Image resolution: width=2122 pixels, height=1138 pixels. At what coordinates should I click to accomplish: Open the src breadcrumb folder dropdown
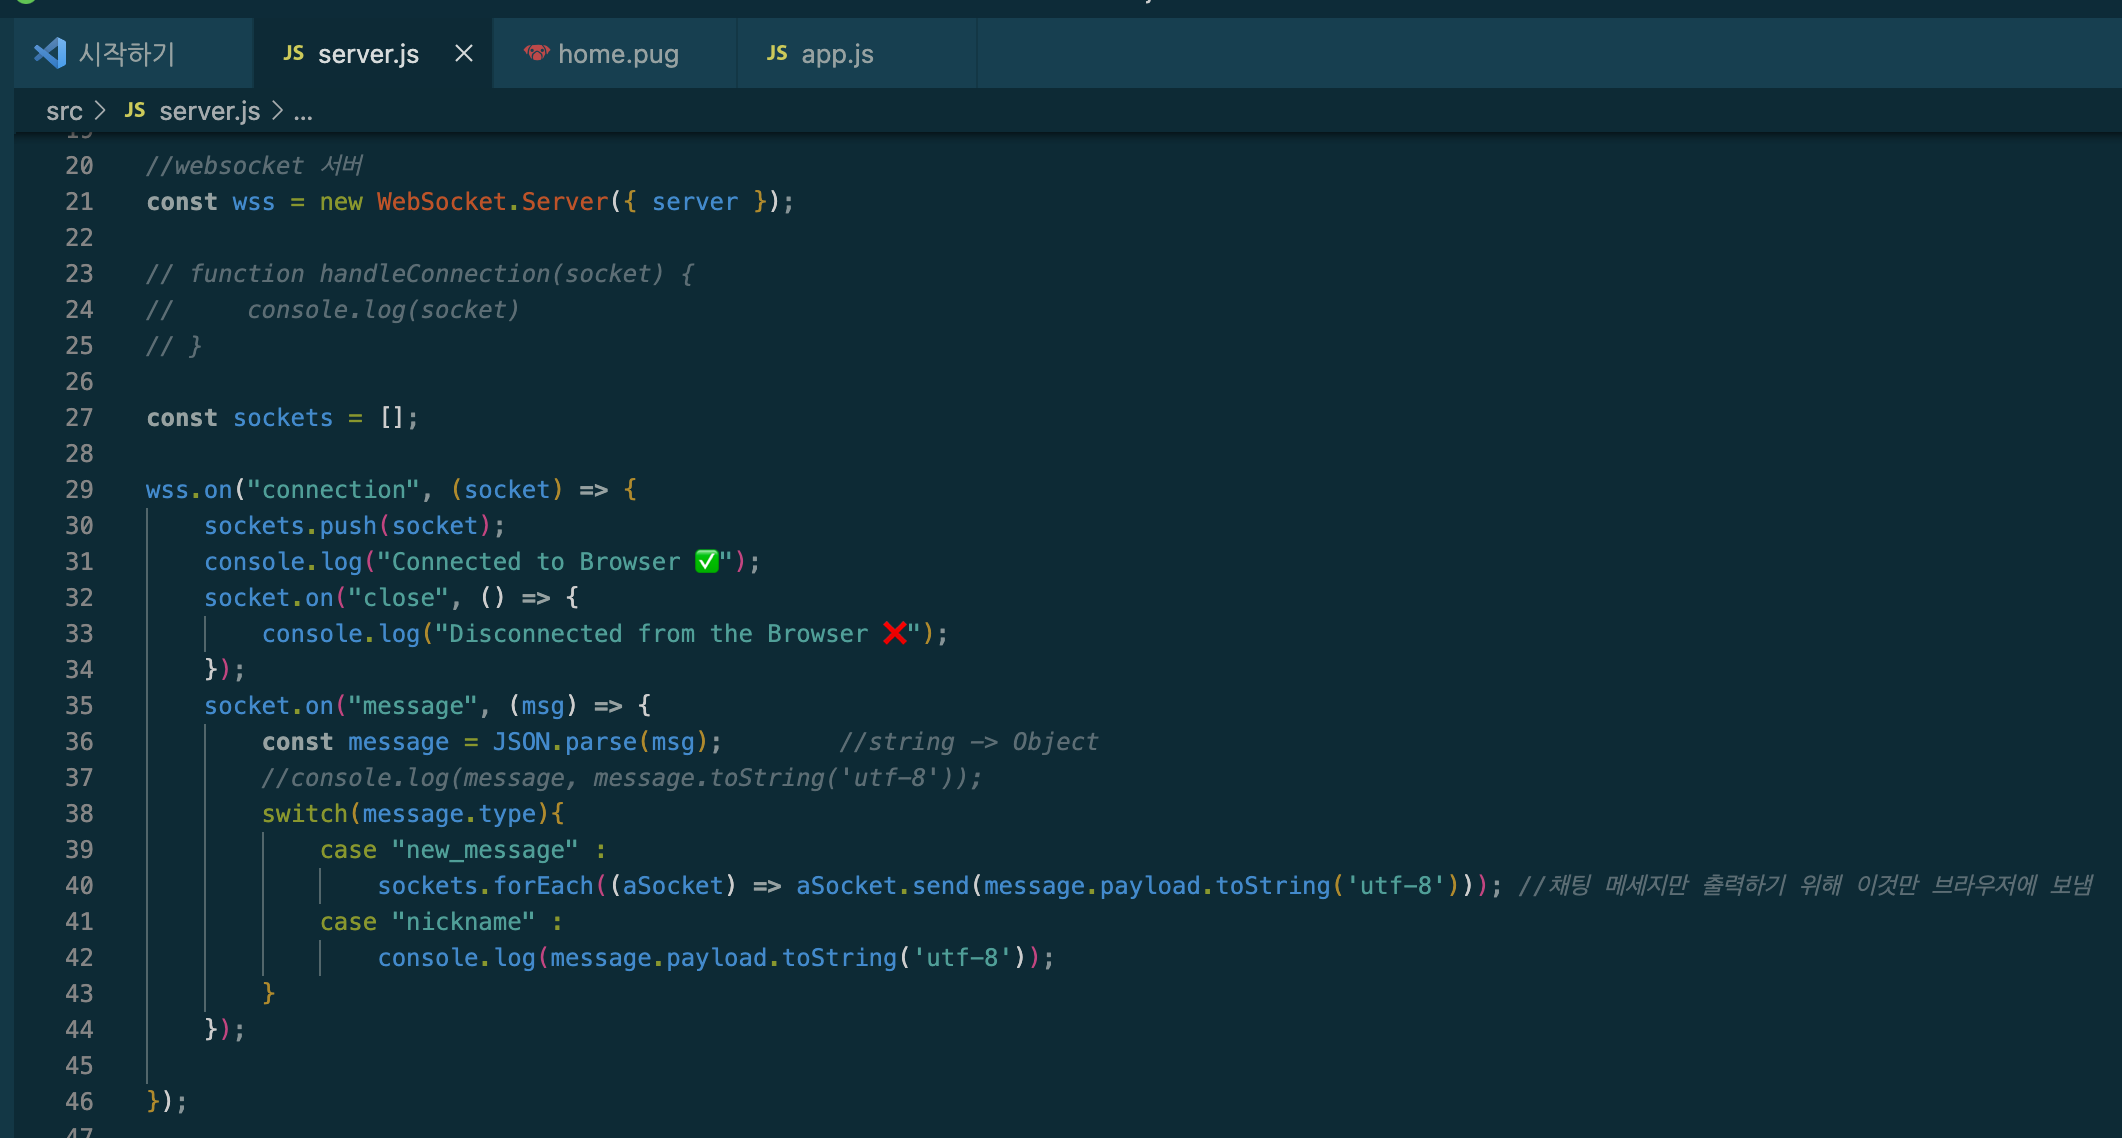tap(64, 111)
